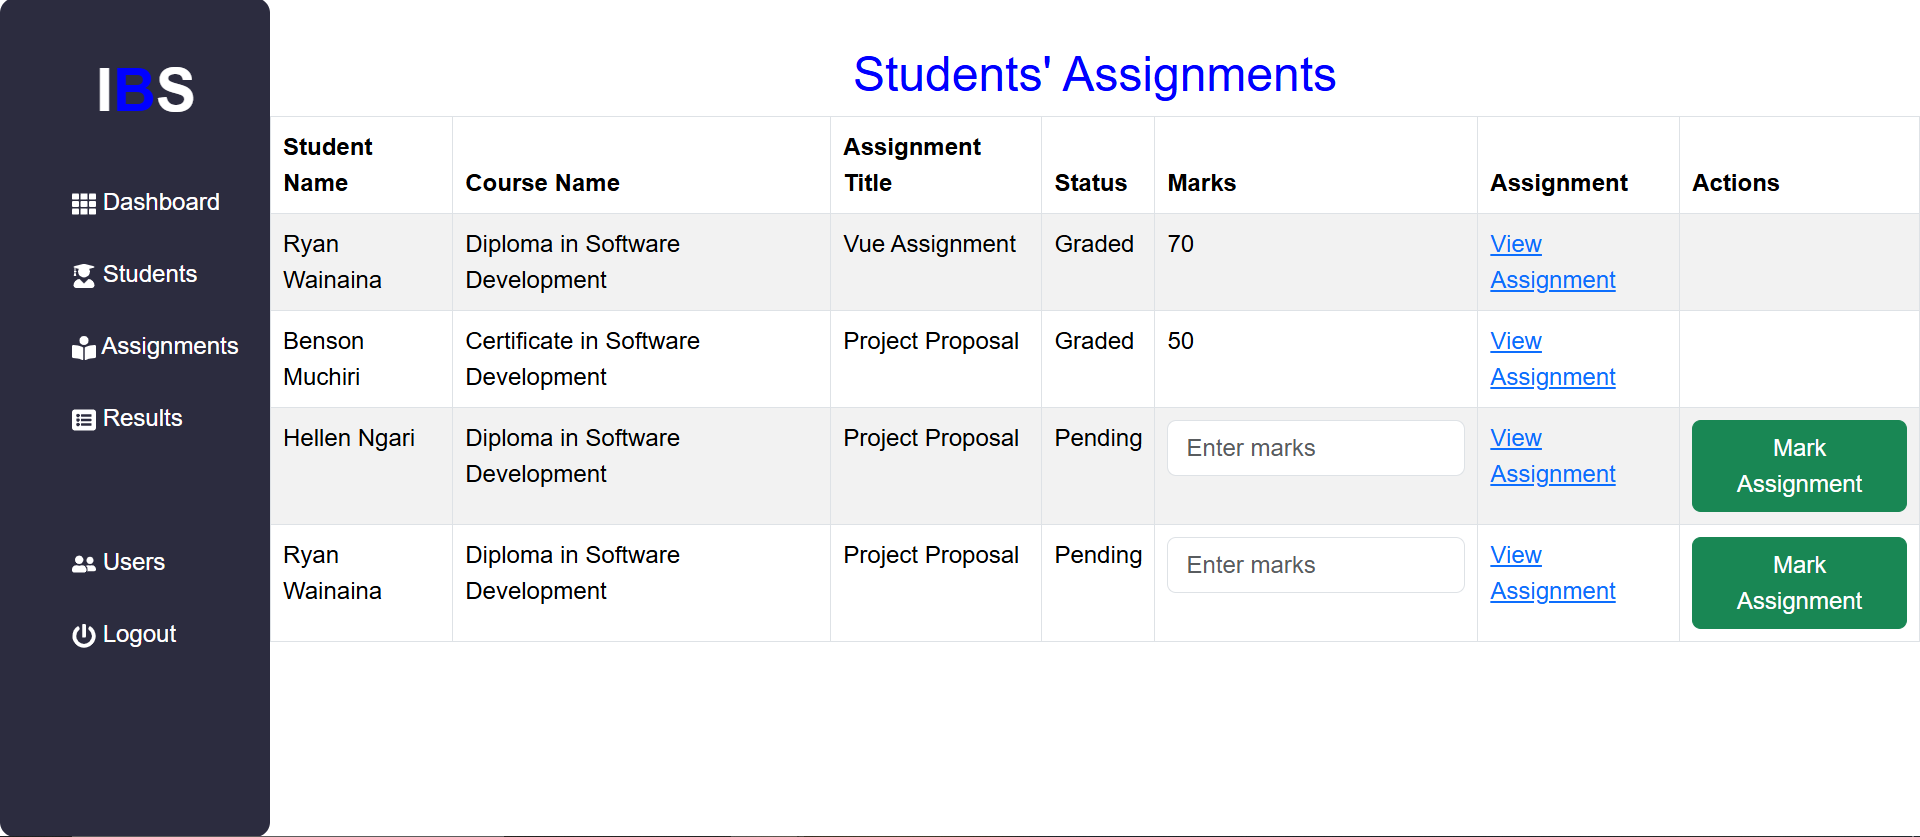Open View Assignment for Vue Assignment

point(1552,262)
